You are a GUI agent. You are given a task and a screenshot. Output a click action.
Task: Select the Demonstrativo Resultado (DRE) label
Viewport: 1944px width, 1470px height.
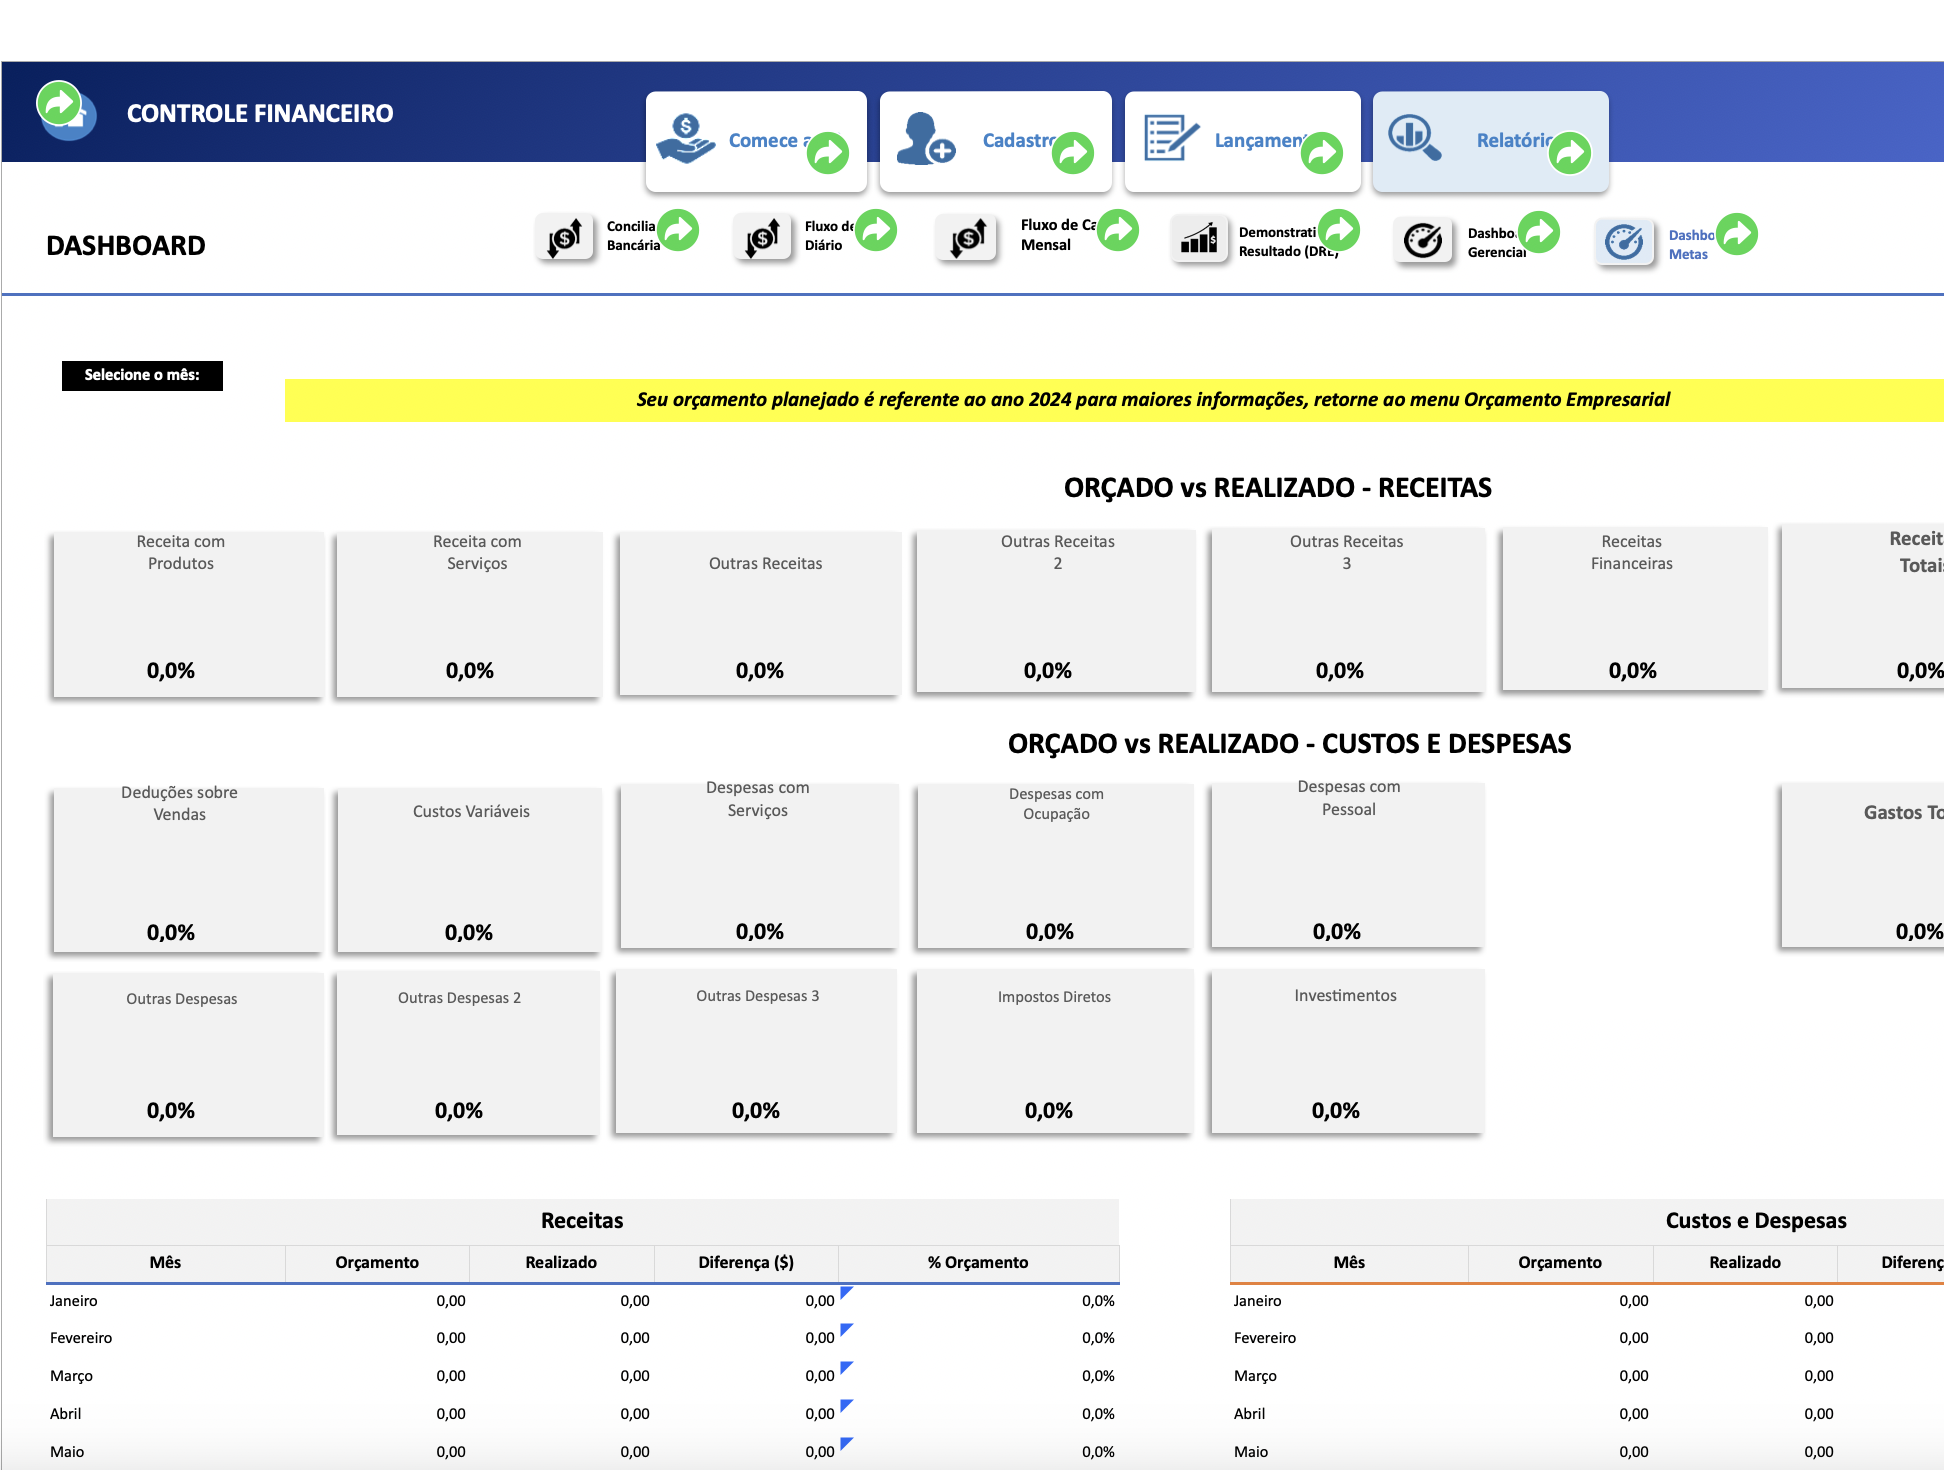coord(1288,242)
